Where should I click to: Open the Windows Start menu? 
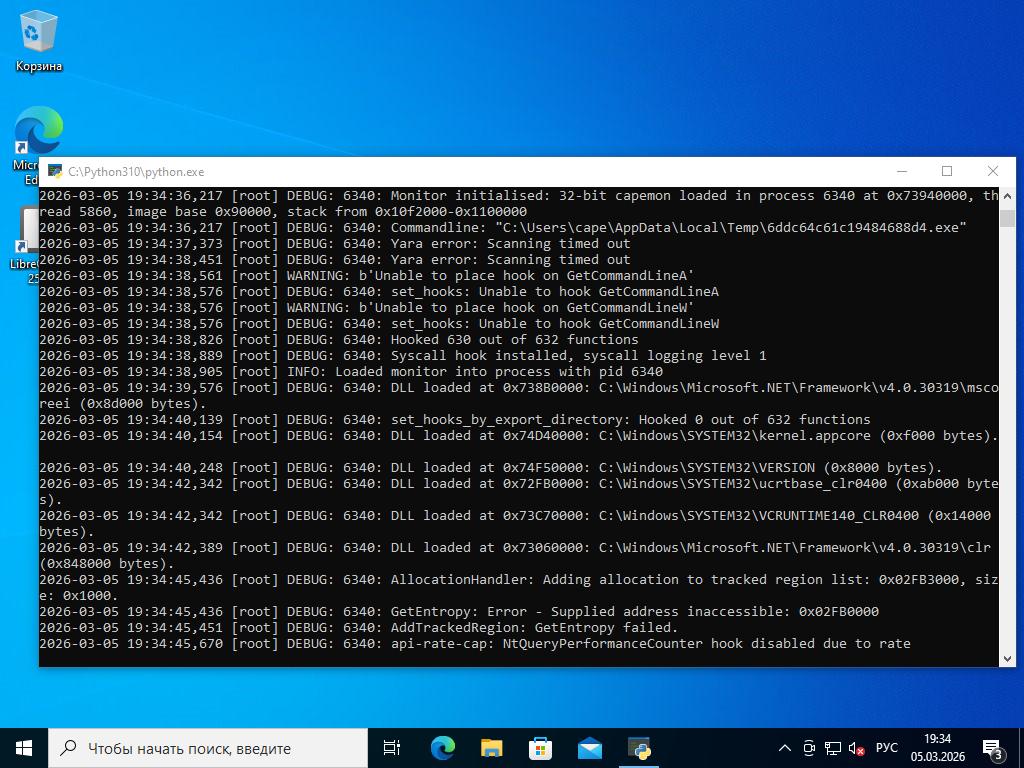tap(24, 747)
